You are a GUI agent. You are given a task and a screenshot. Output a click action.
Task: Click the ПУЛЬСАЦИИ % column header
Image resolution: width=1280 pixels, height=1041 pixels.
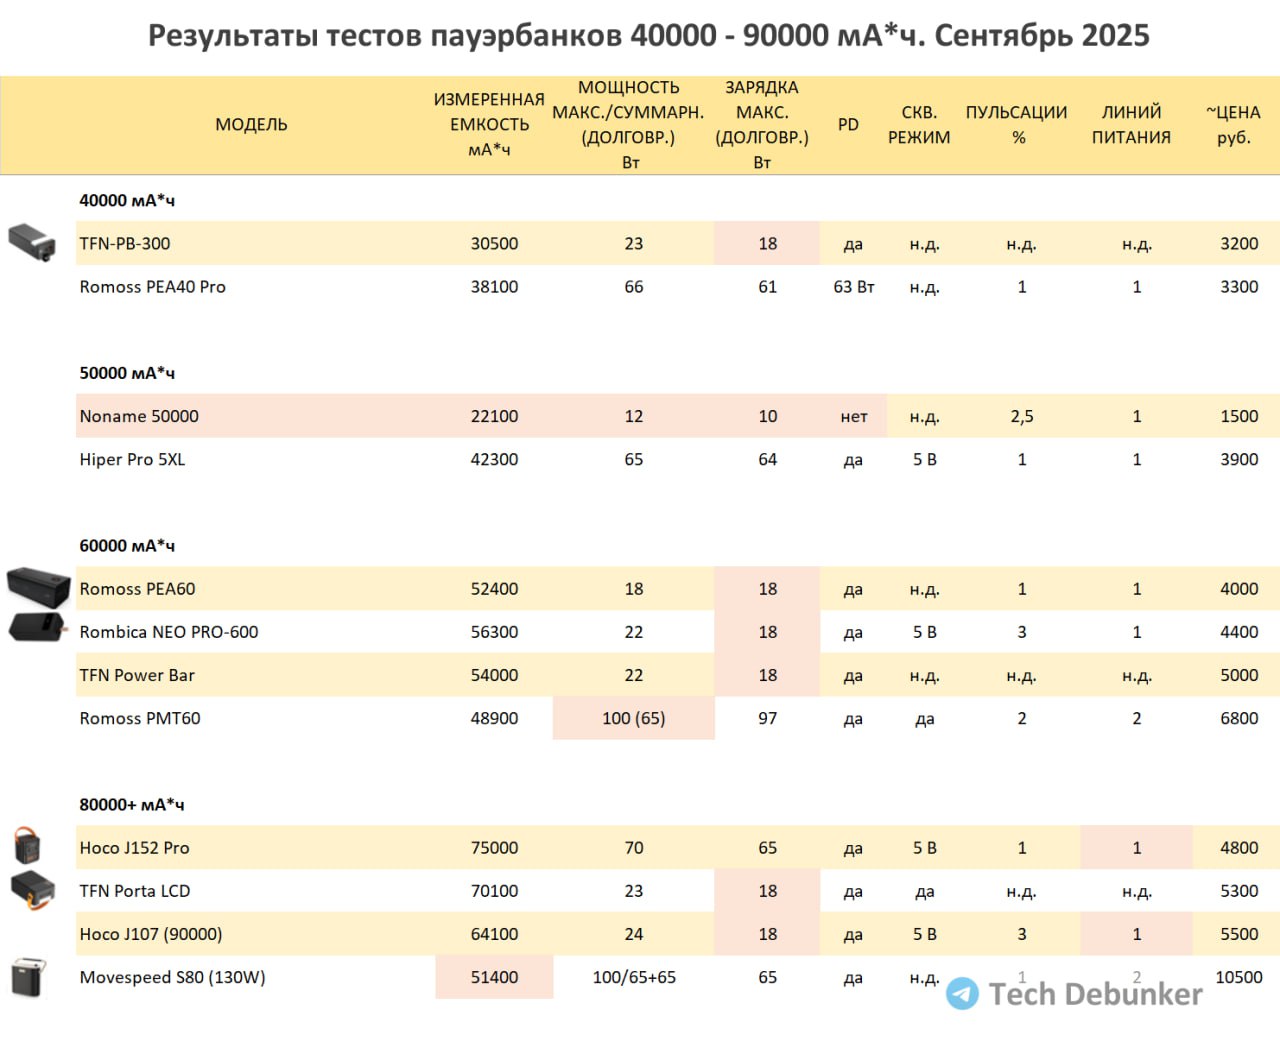(x=1017, y=125)
